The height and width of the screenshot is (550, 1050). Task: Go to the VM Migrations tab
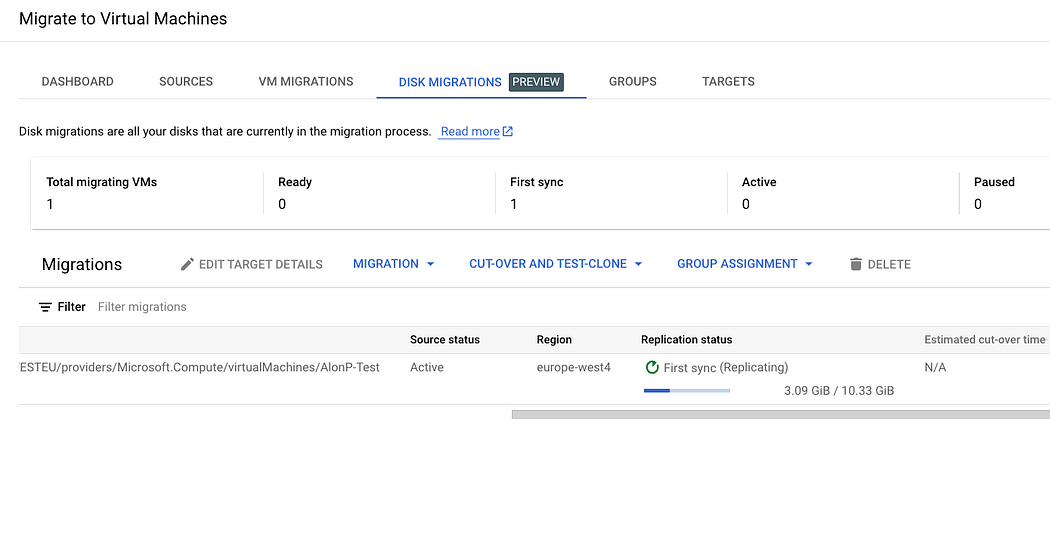pos(305,82)
